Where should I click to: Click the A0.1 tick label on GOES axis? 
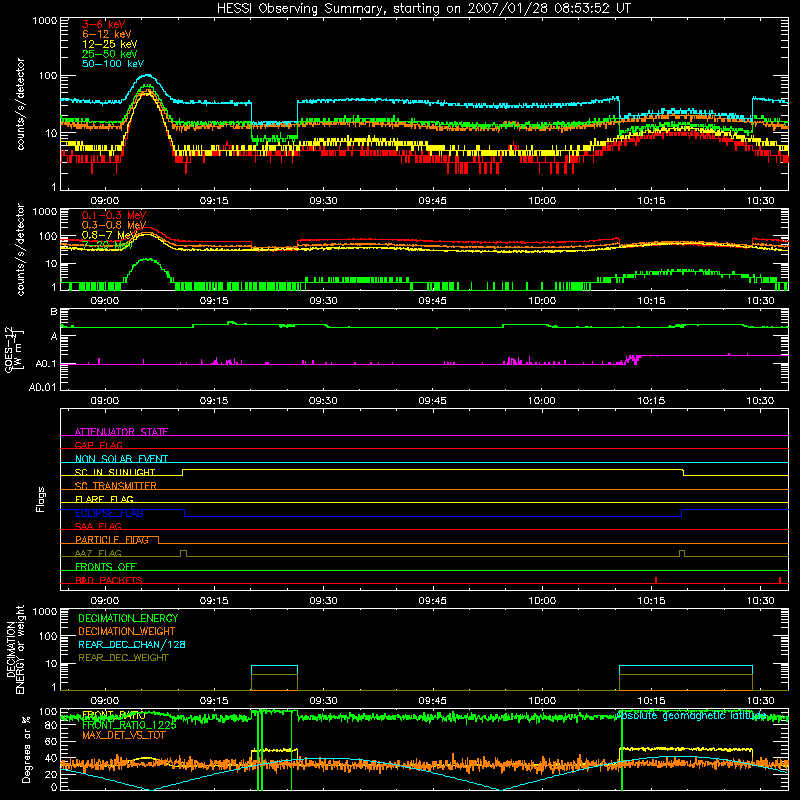tap(46, 364)
